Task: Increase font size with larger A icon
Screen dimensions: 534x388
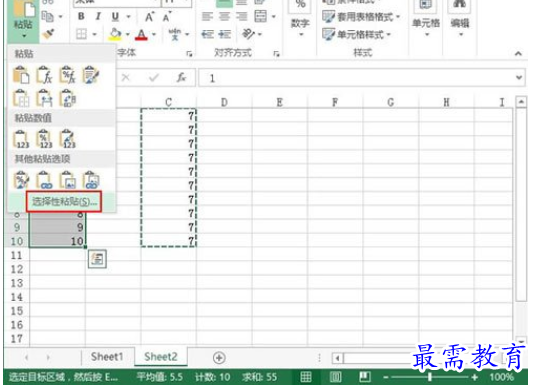Action: tap(149, 16)
